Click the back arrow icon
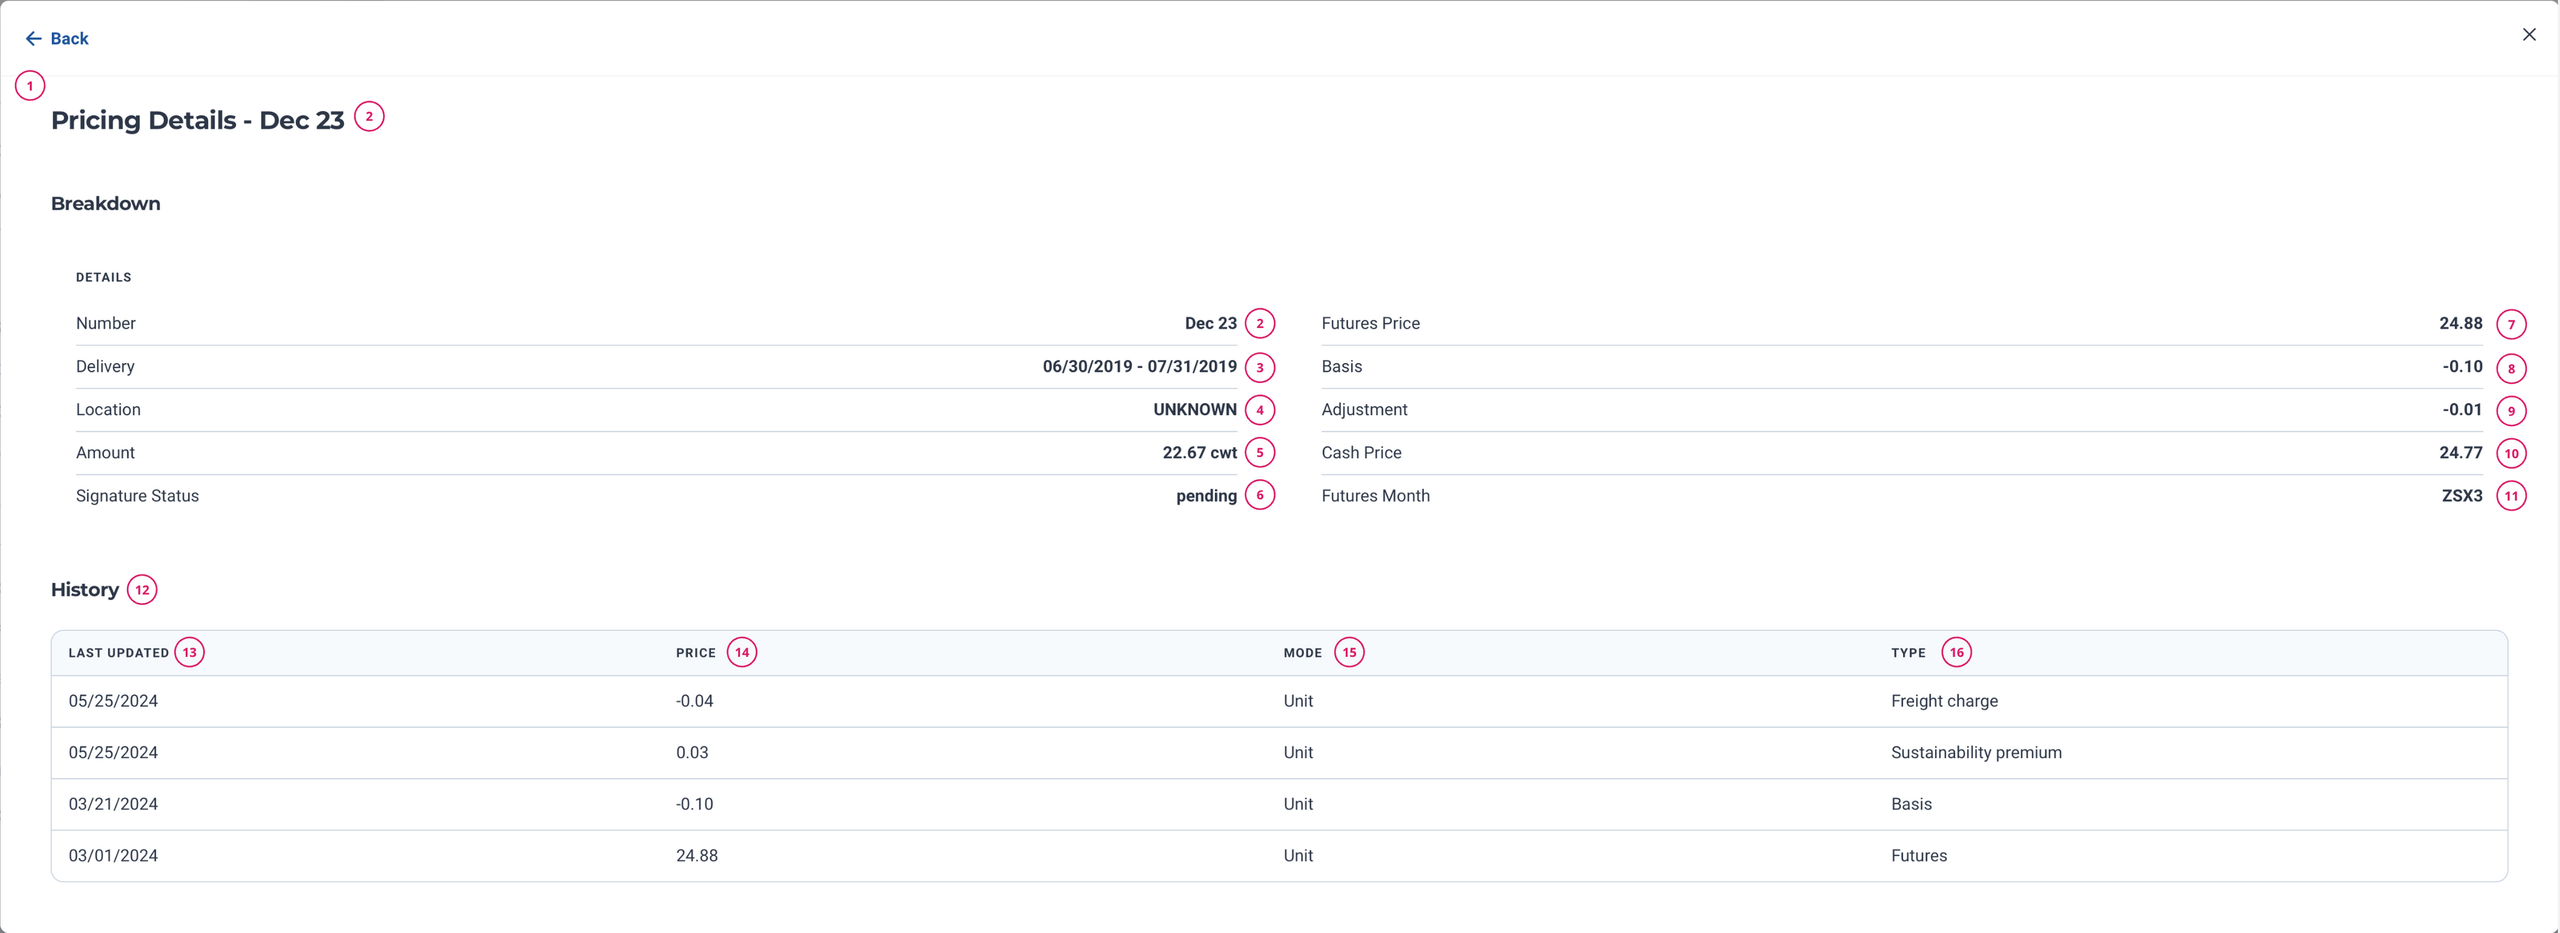The height and width of the screenshot is (933, 2560). tap(33, 38)
